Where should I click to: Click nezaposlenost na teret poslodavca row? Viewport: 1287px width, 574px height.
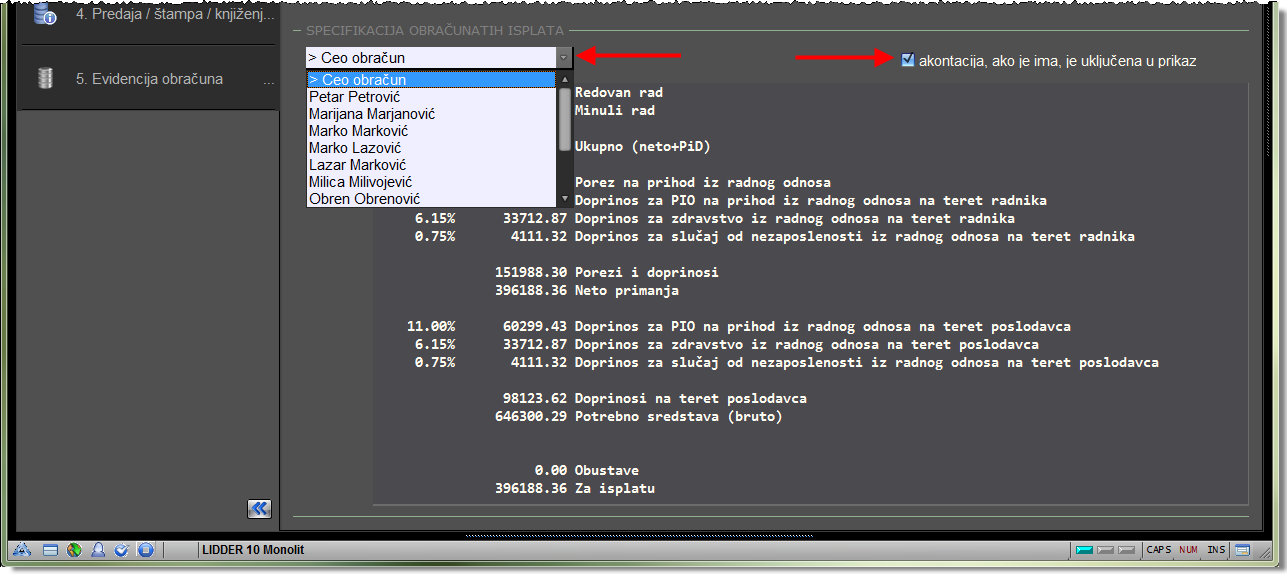[786, 363]
